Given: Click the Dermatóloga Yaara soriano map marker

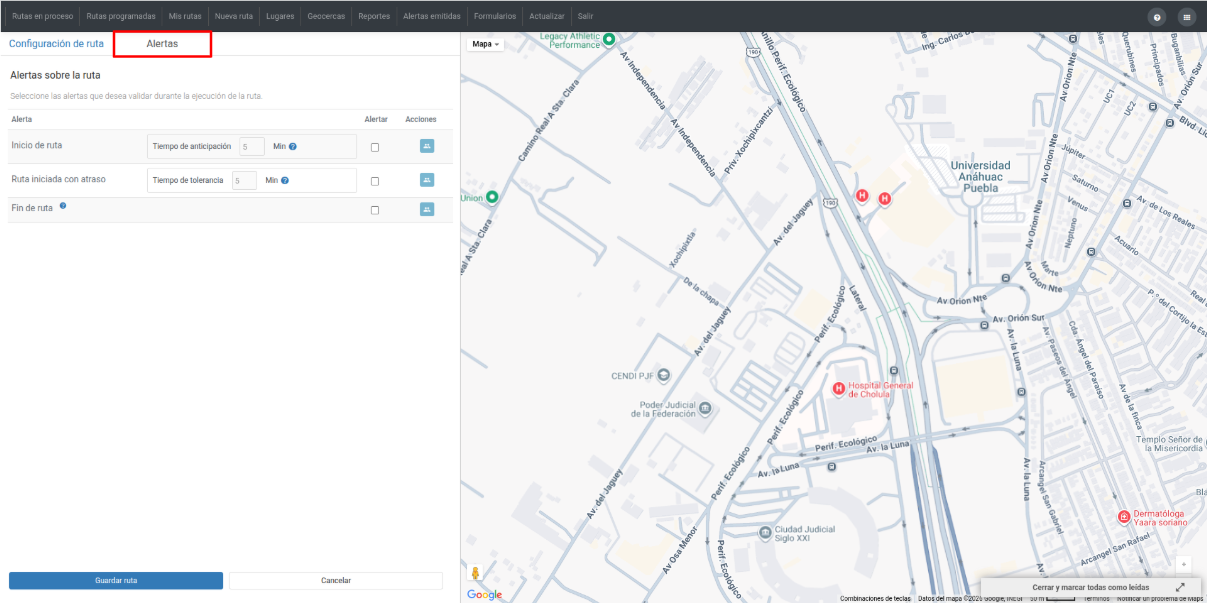Looking at the screenshot, I should point(1124,517).
